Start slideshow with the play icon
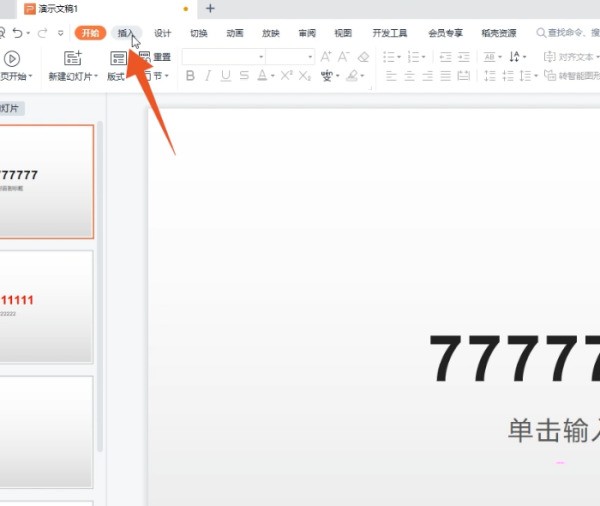 12,59
